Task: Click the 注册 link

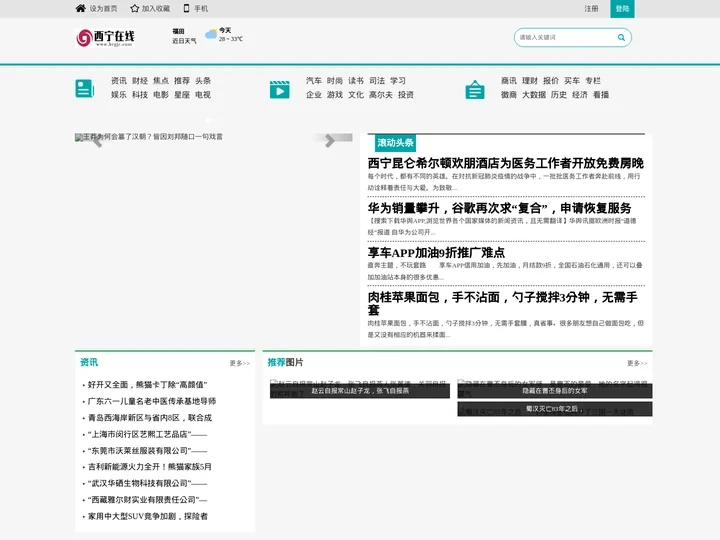Action: click(591, 8)
